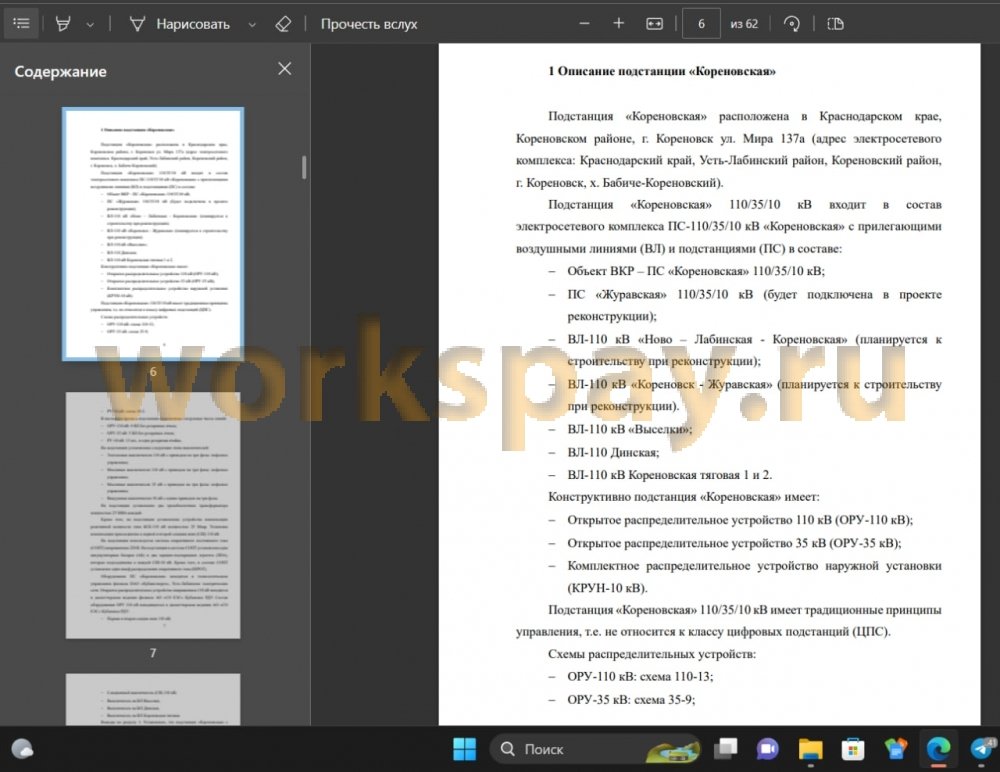
Task: Rotate the page icon
Action: coord(791,24)
